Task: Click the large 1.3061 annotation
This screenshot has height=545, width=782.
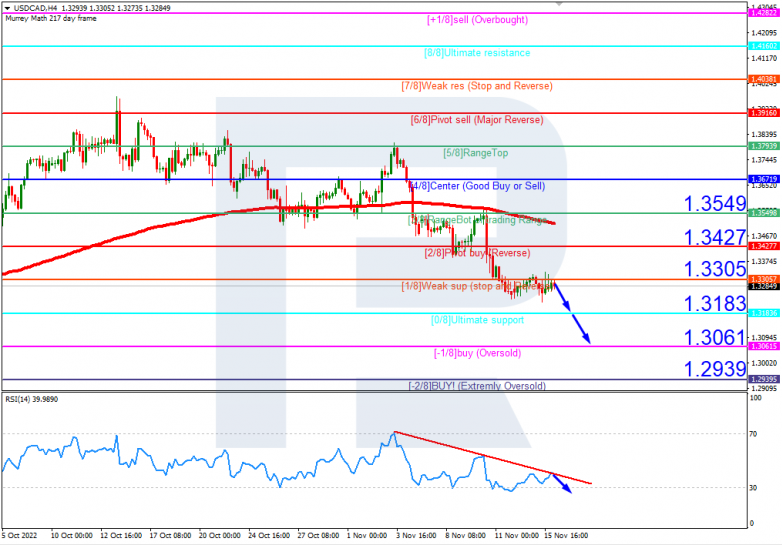Action: tap(715, 338)
